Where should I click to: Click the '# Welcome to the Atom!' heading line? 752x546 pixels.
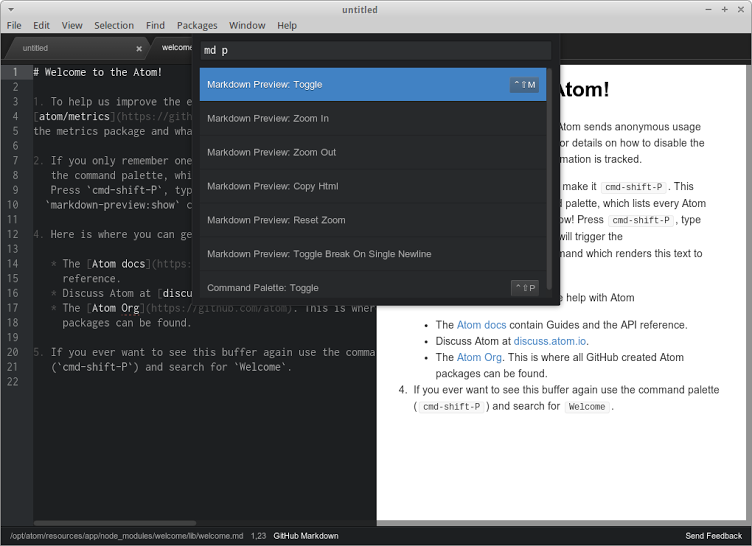pos(97,72)
